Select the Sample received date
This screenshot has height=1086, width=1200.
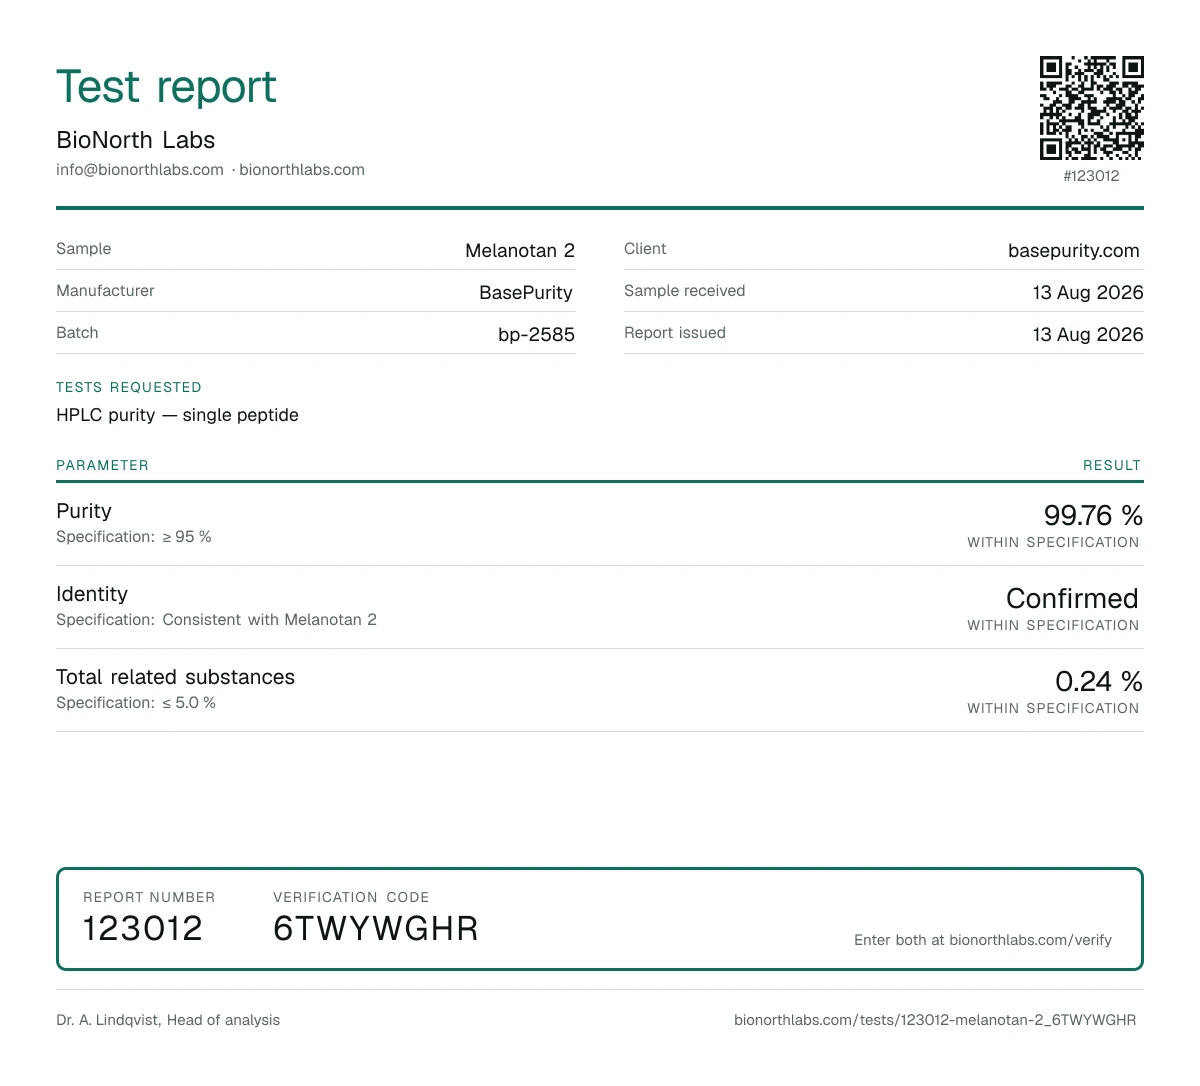point(1088,293)
